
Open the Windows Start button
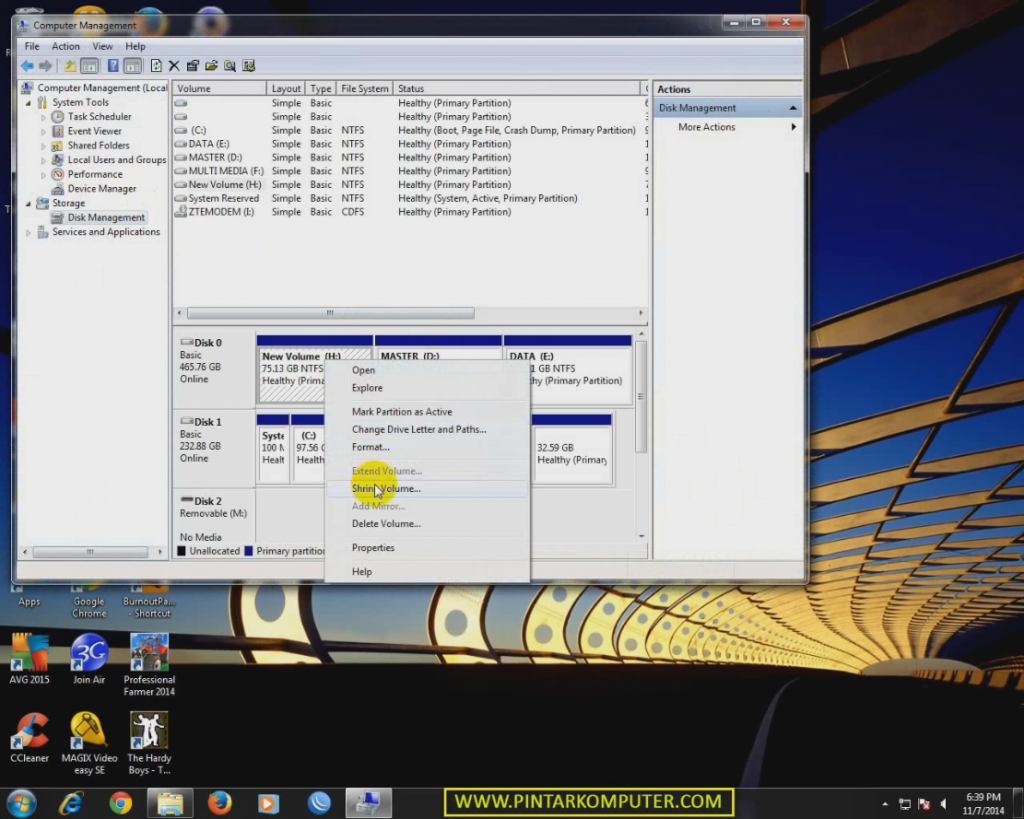coord(22,803)
